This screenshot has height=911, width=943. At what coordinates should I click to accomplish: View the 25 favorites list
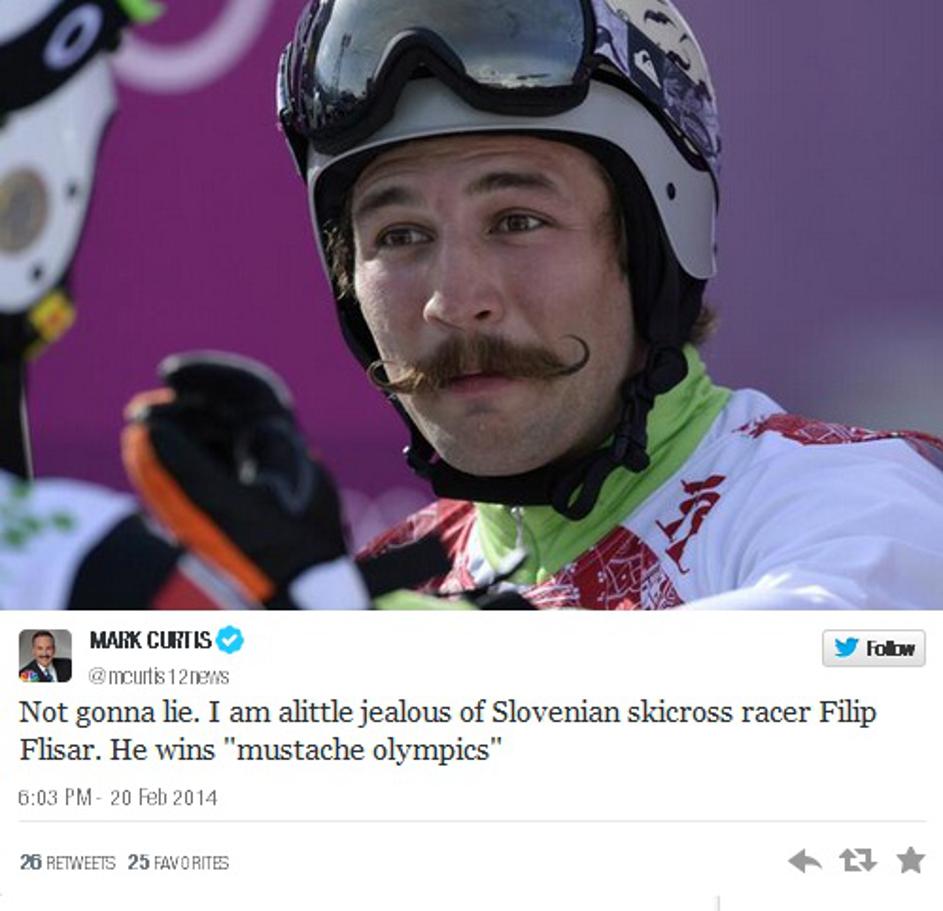click(178, 862)
